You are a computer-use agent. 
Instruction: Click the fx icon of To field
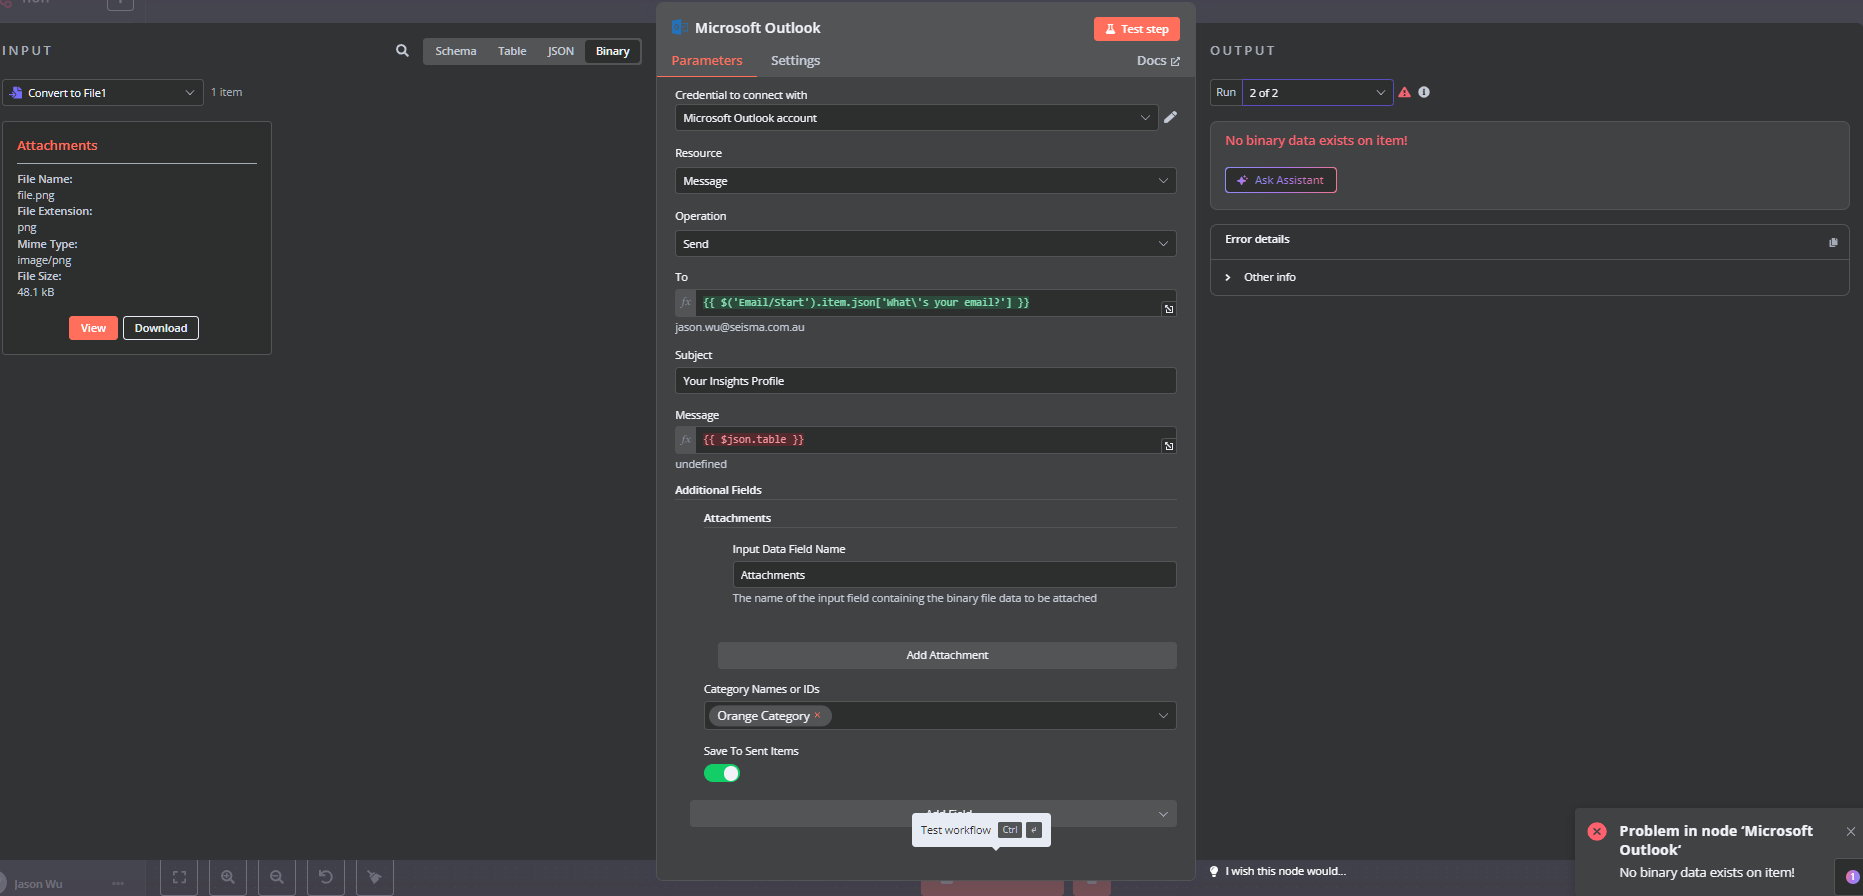pos(686,302)
